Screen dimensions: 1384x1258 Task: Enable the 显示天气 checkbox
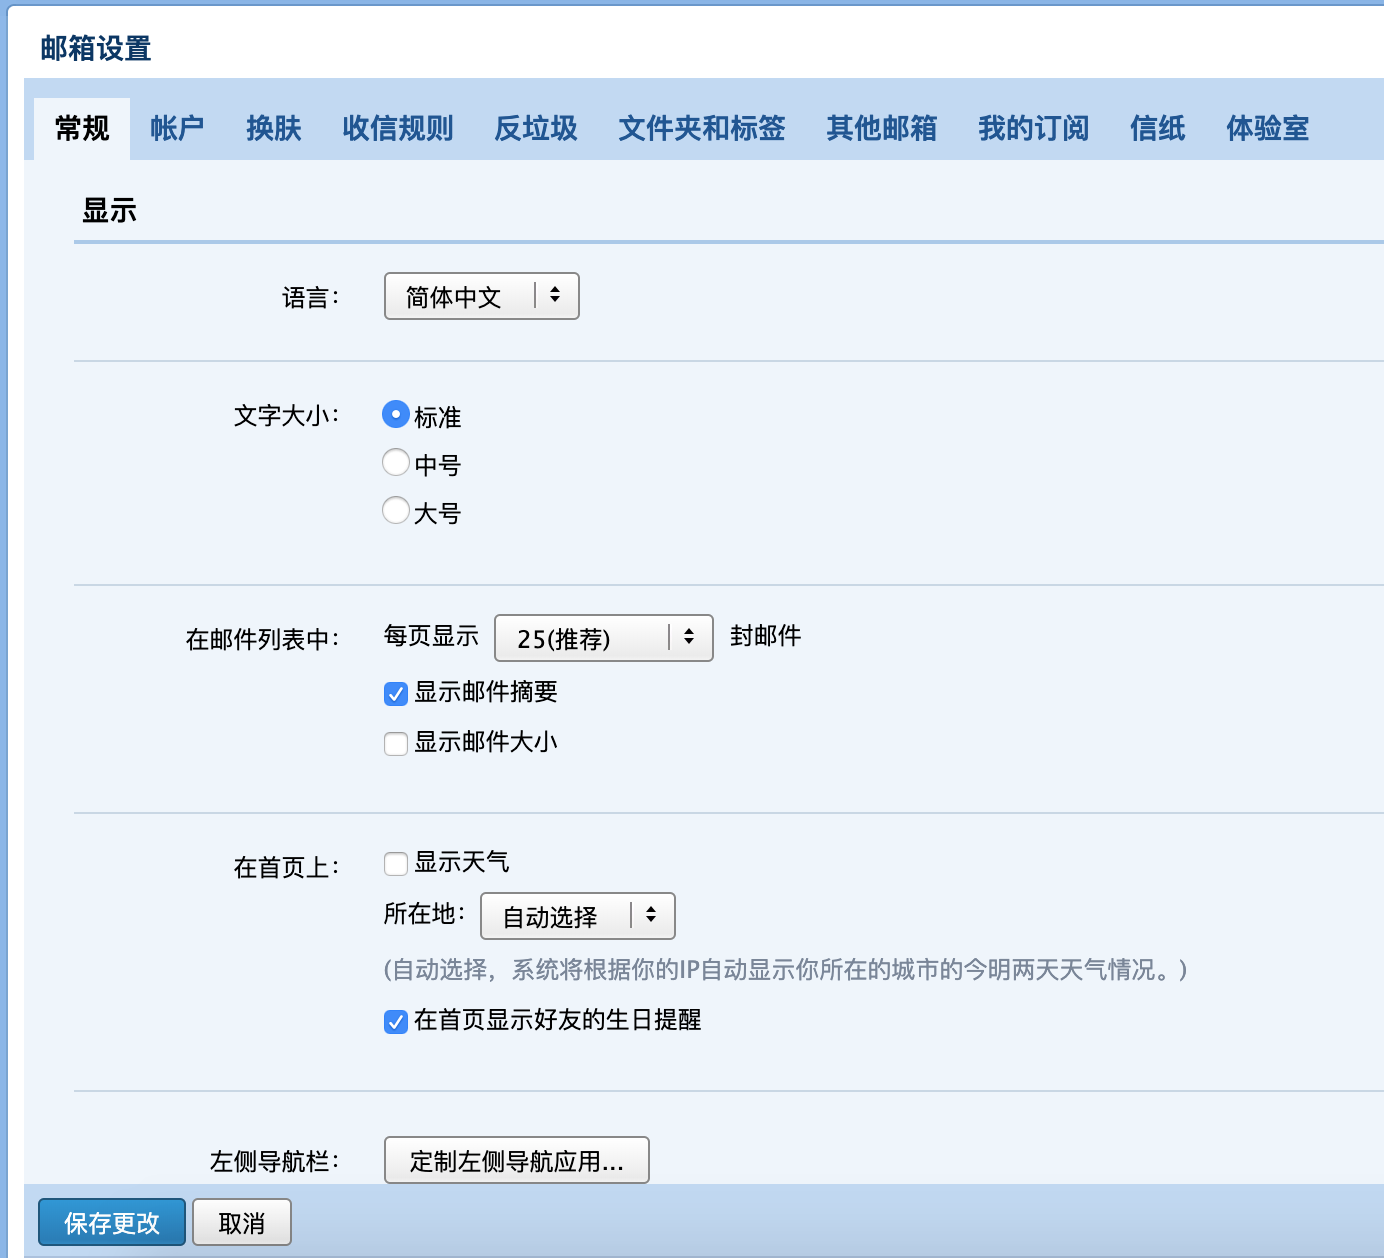395,863
